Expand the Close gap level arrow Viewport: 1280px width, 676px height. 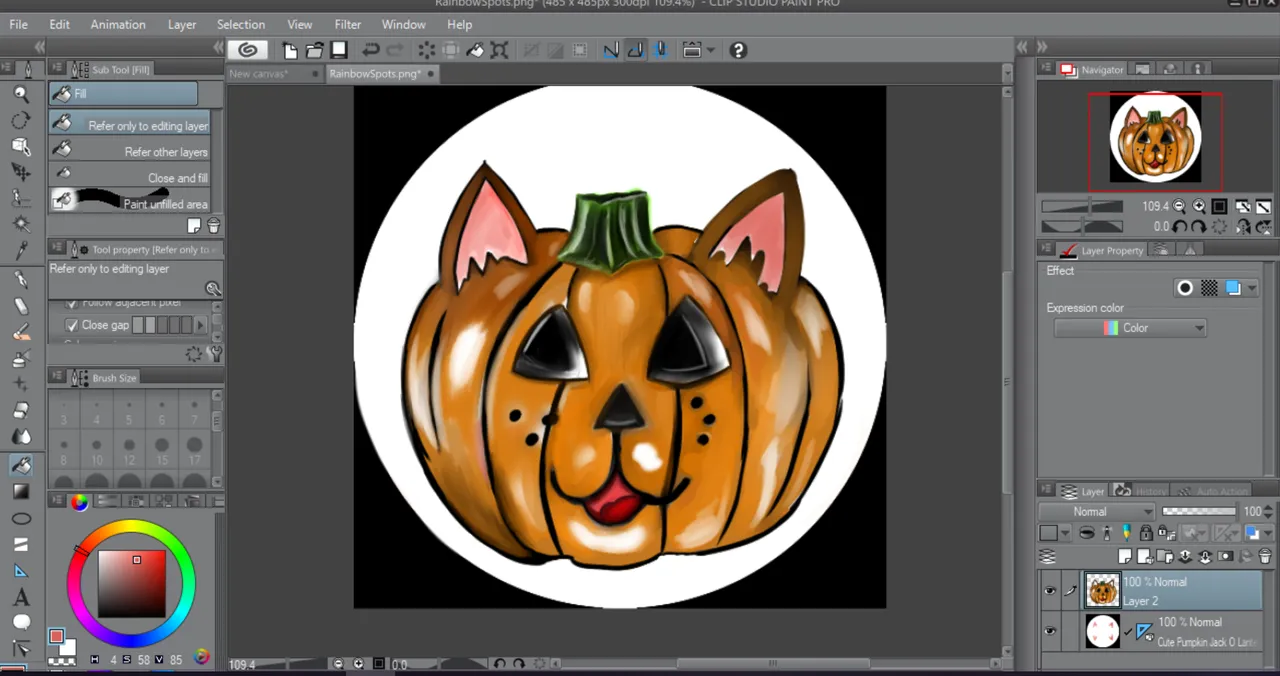200,325
